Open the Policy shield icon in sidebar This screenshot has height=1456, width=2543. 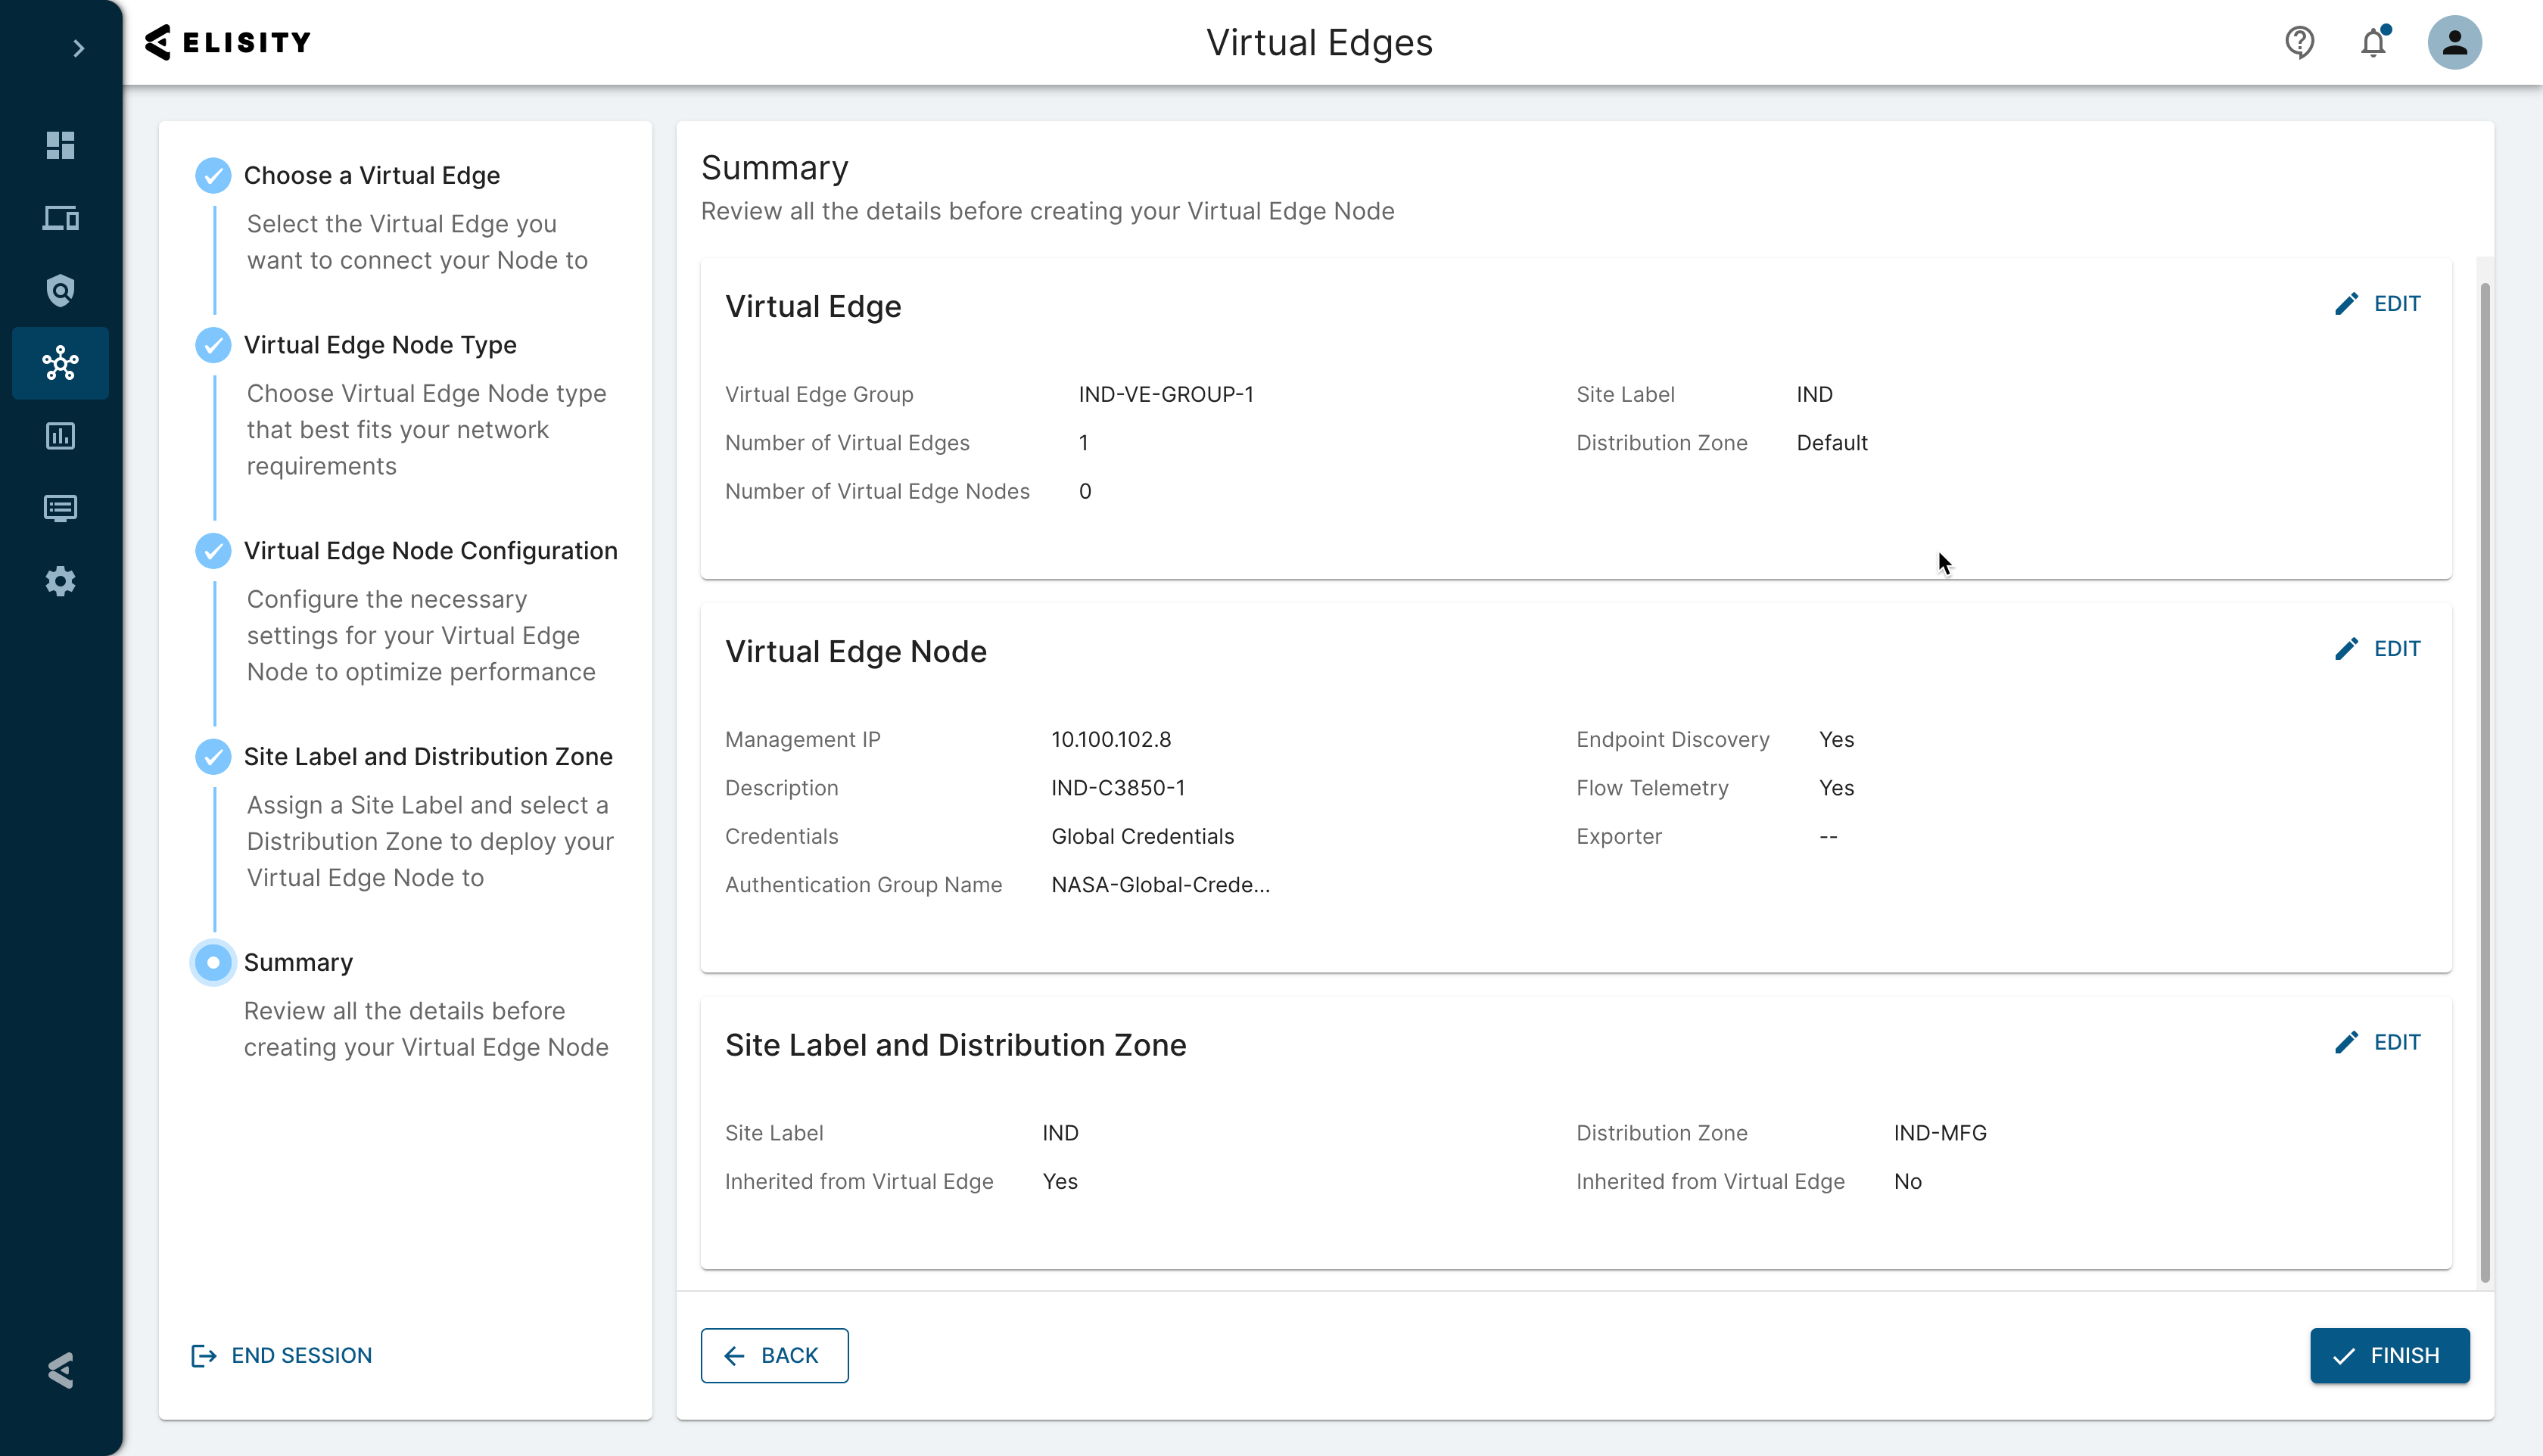(60, 291)
